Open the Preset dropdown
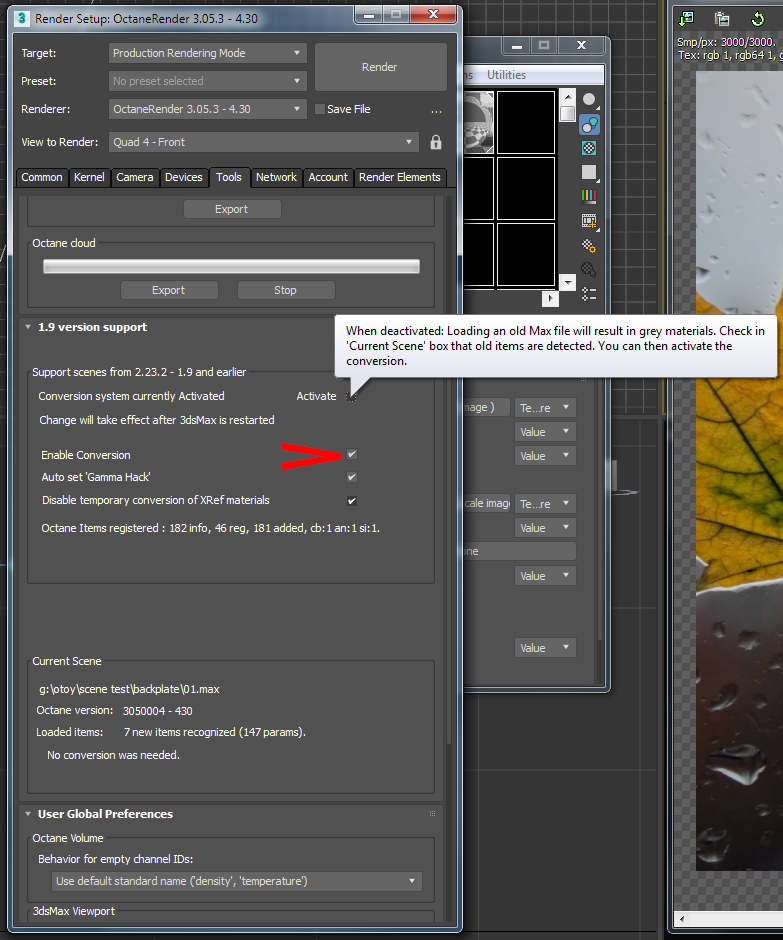Image resolution: width=783 pixels, height=940 pixels. pyautogui.click(x=207, y=81)
